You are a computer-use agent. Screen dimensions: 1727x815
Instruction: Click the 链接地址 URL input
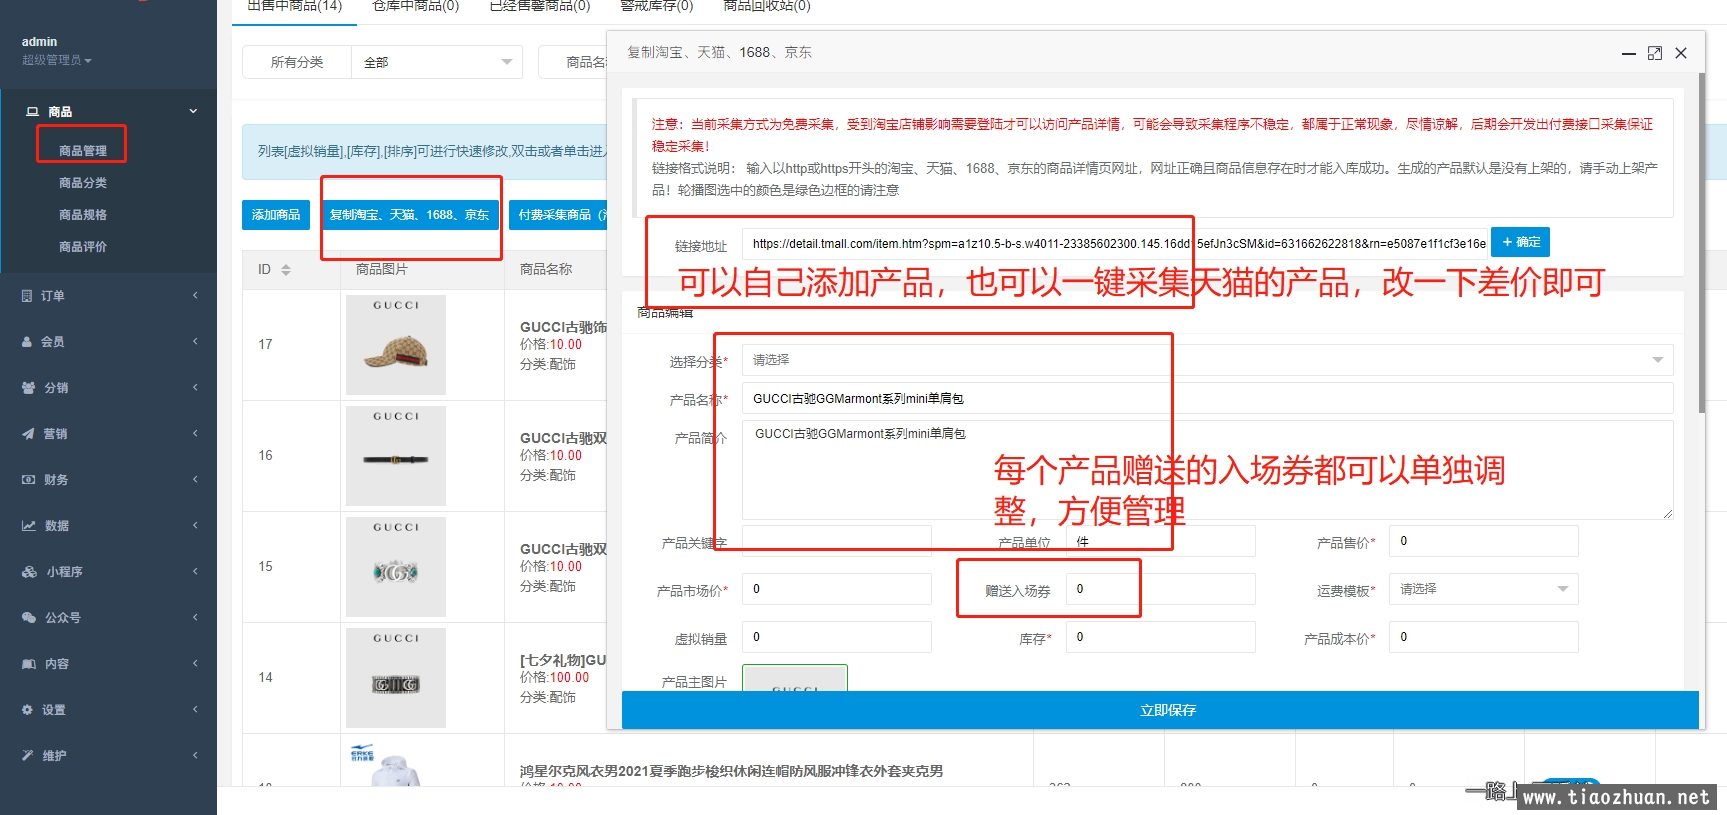(x=1114, y=243)
